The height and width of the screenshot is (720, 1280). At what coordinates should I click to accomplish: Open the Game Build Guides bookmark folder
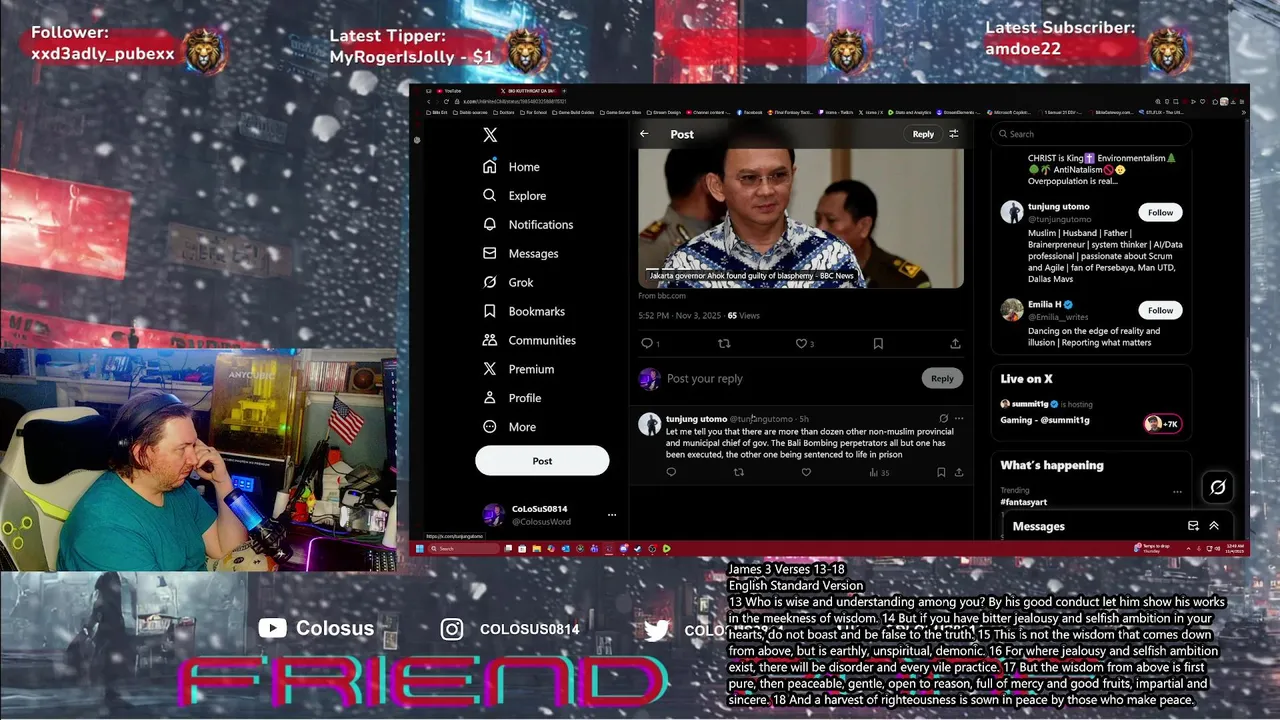pos(573,113)
